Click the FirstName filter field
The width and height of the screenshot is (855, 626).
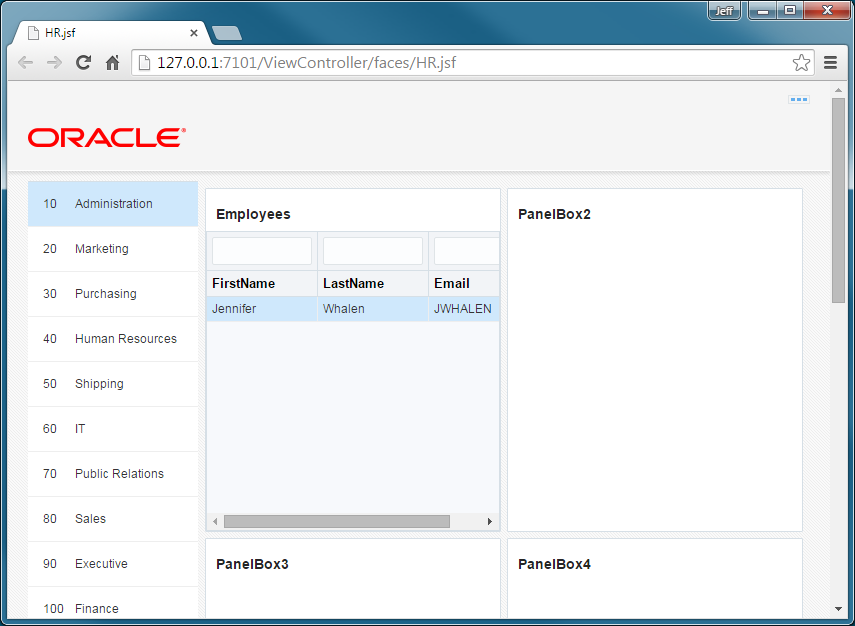point(262,251)
